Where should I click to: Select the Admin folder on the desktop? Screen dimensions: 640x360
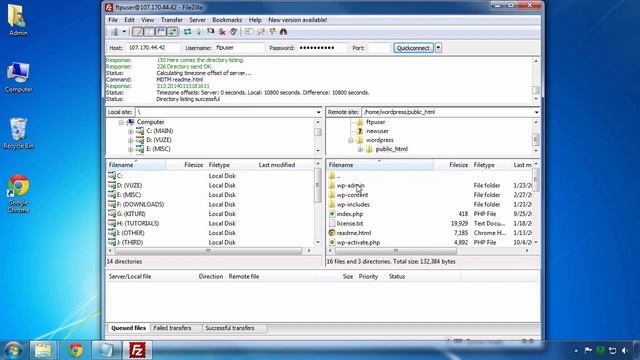pos(18,20)
